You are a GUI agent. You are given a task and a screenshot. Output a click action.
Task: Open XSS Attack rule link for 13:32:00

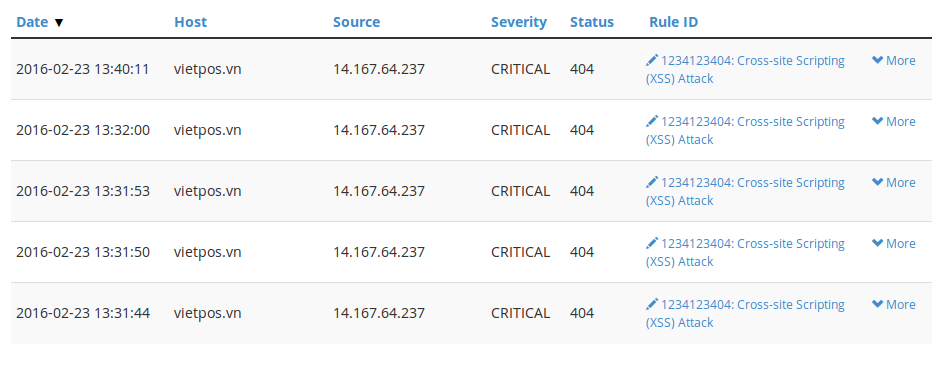[x=745, y=131]
